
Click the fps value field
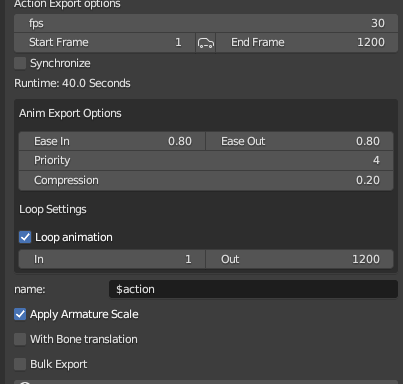click(x=206, y=23)
